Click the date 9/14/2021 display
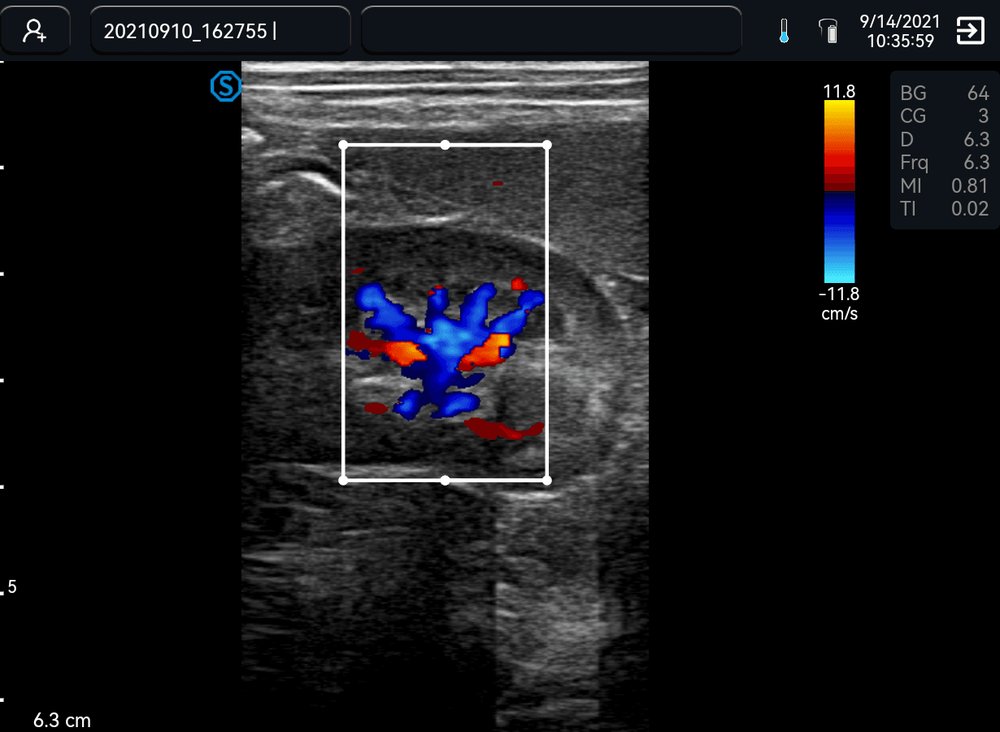 pyautogui.click(x=900, y=21)
